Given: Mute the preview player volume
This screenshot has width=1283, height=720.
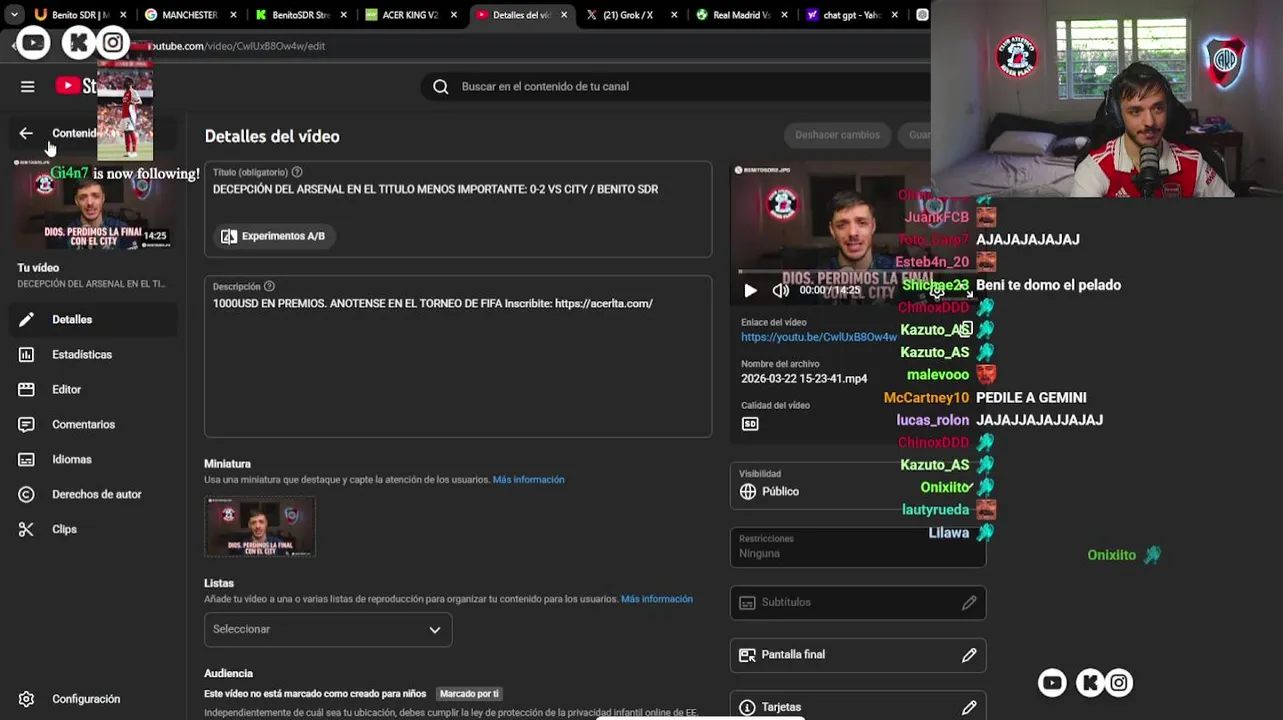Looking at the screenshot, I should click(780, 291).
